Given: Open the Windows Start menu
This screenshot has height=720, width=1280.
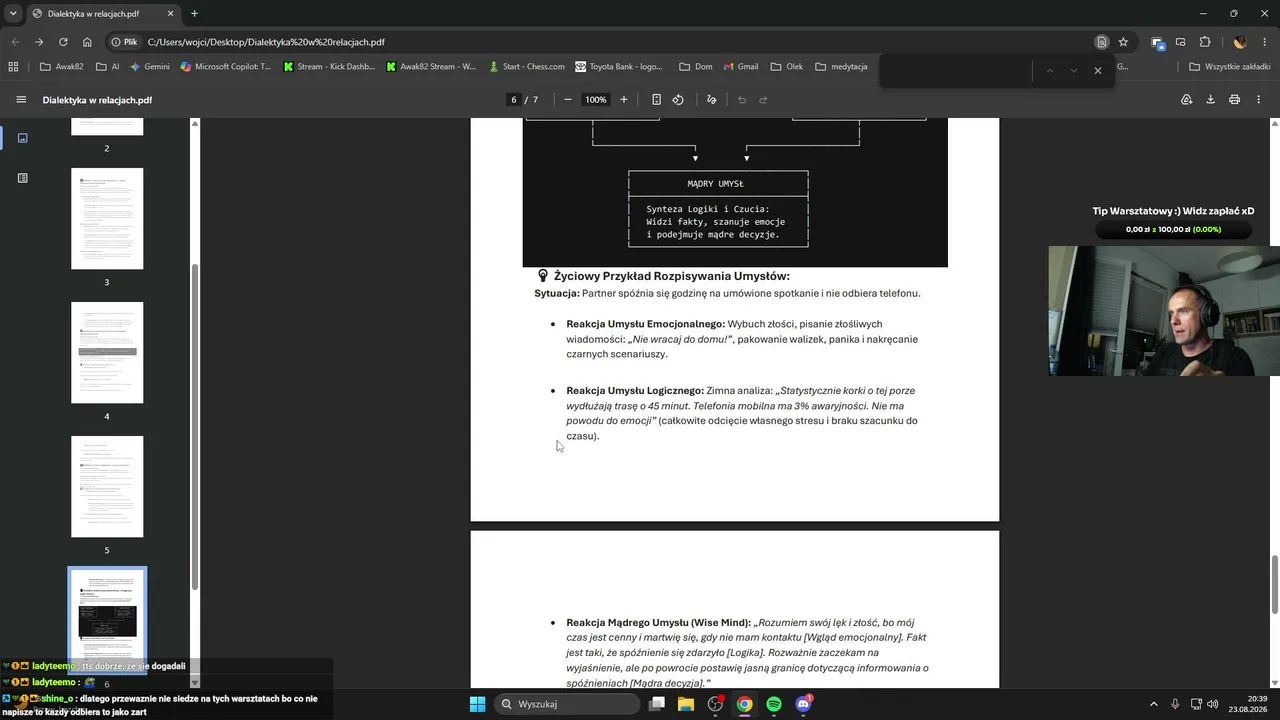Looking at the screenshot, I should (x=477, y=704).
